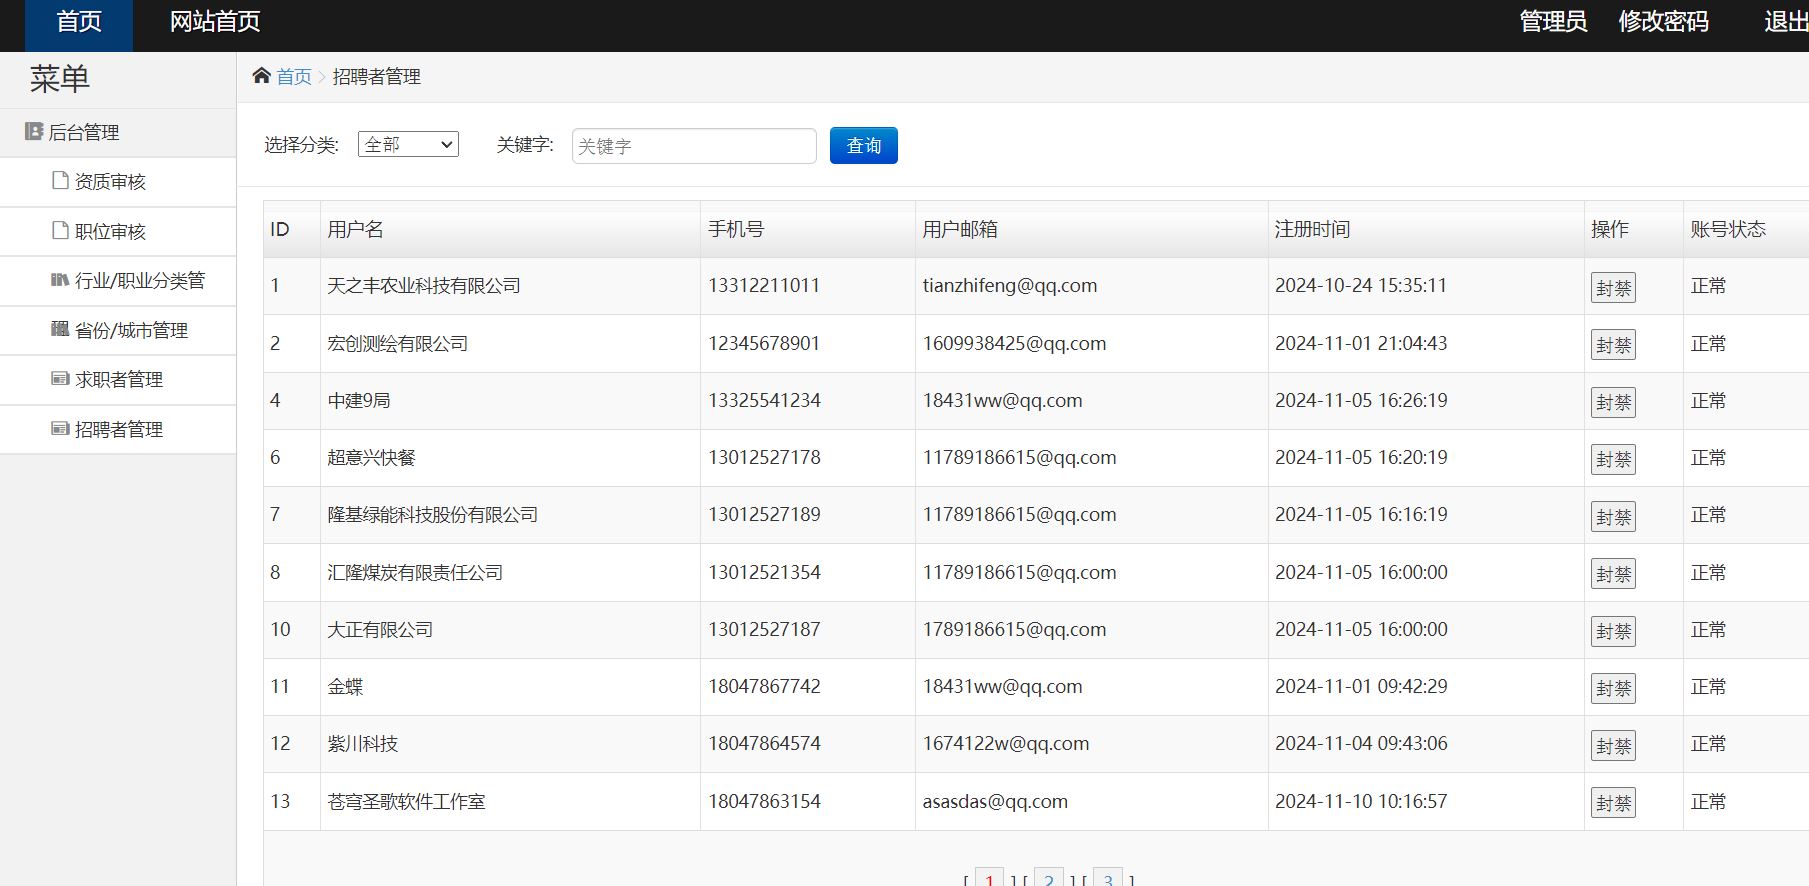Image resolution: width=1809 pixels, height=886 pixels.
Task: Click 封禁 for 苍穹圣歌软件工作室
Action: coord(1613,803)
